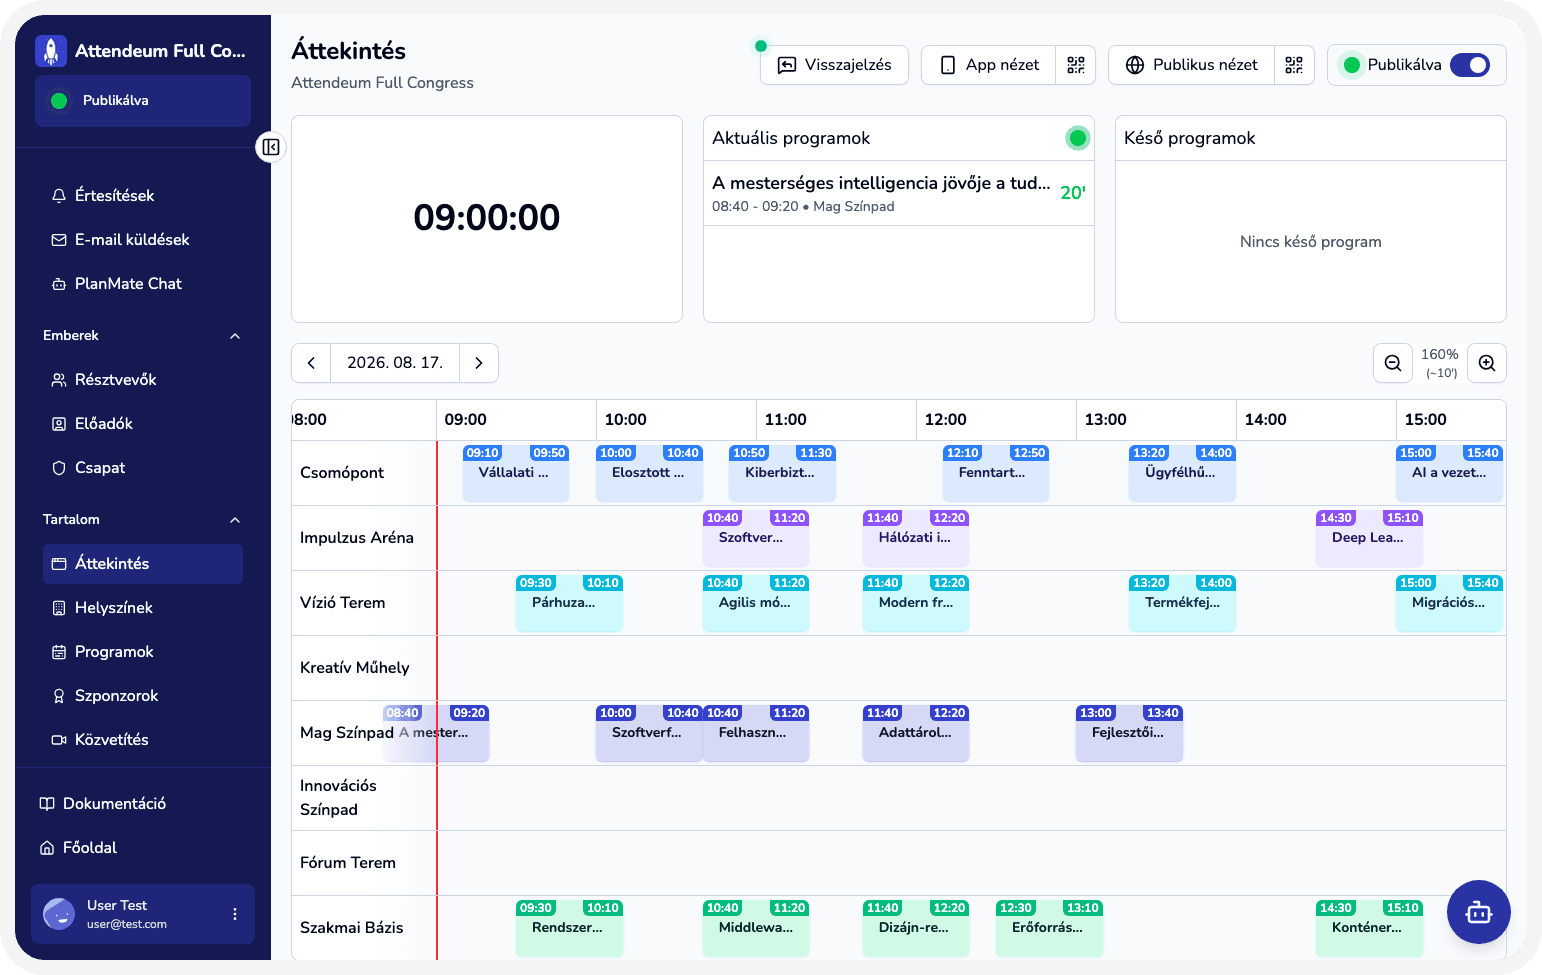Image resolution: width=1542 pixels, height=975 pixels.
Task: Open Helyszínek page
Action: [143, 608]
